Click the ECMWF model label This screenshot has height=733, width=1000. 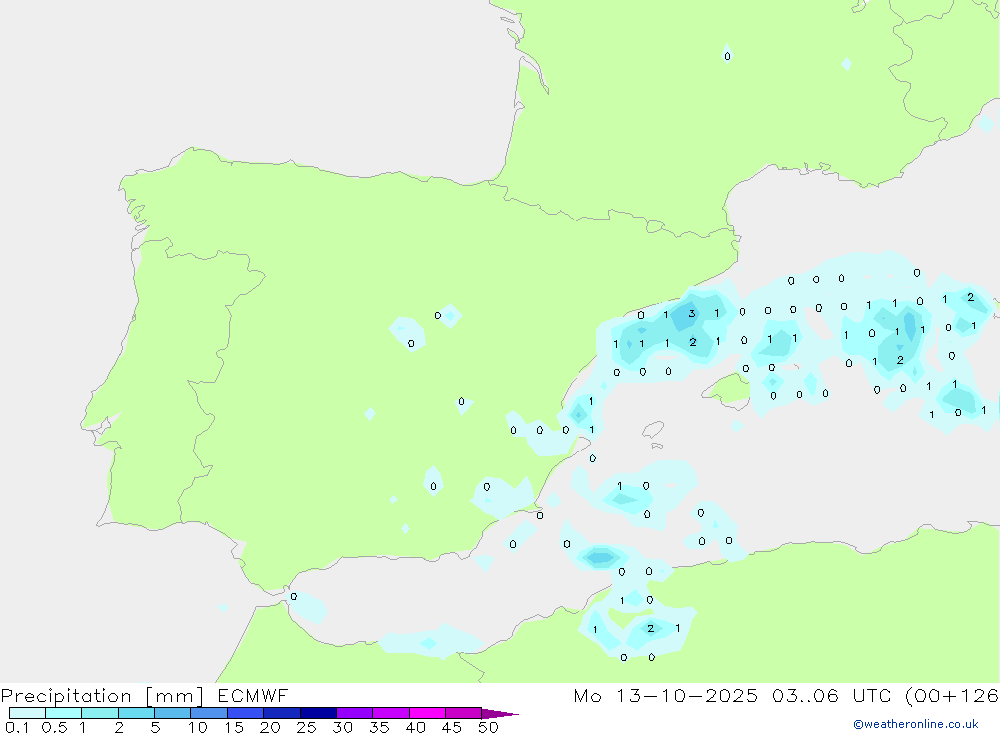(253, 695)
